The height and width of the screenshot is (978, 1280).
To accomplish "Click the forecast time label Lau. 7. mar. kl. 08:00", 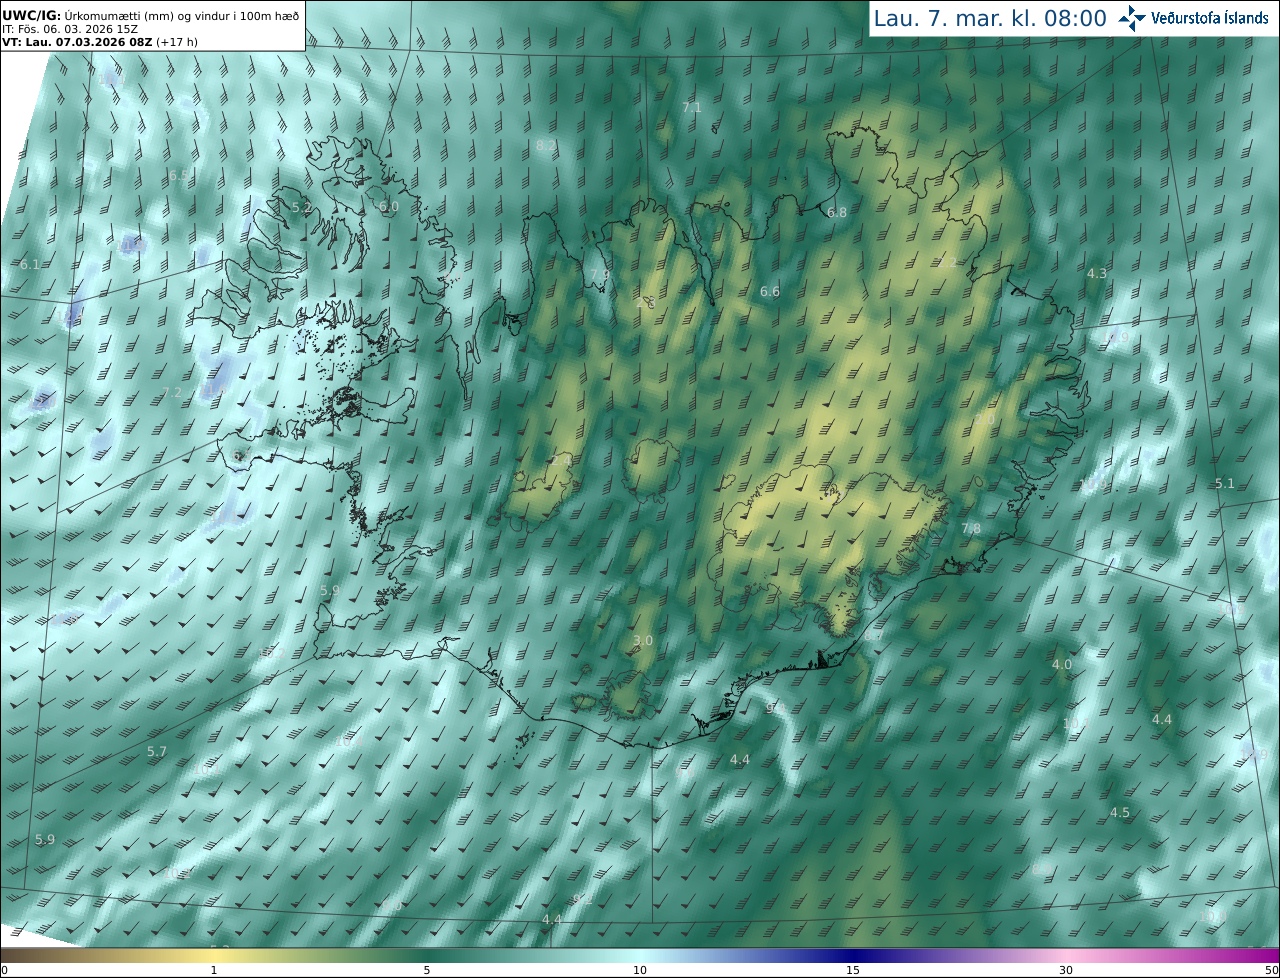I will click(x=990, y=18).
